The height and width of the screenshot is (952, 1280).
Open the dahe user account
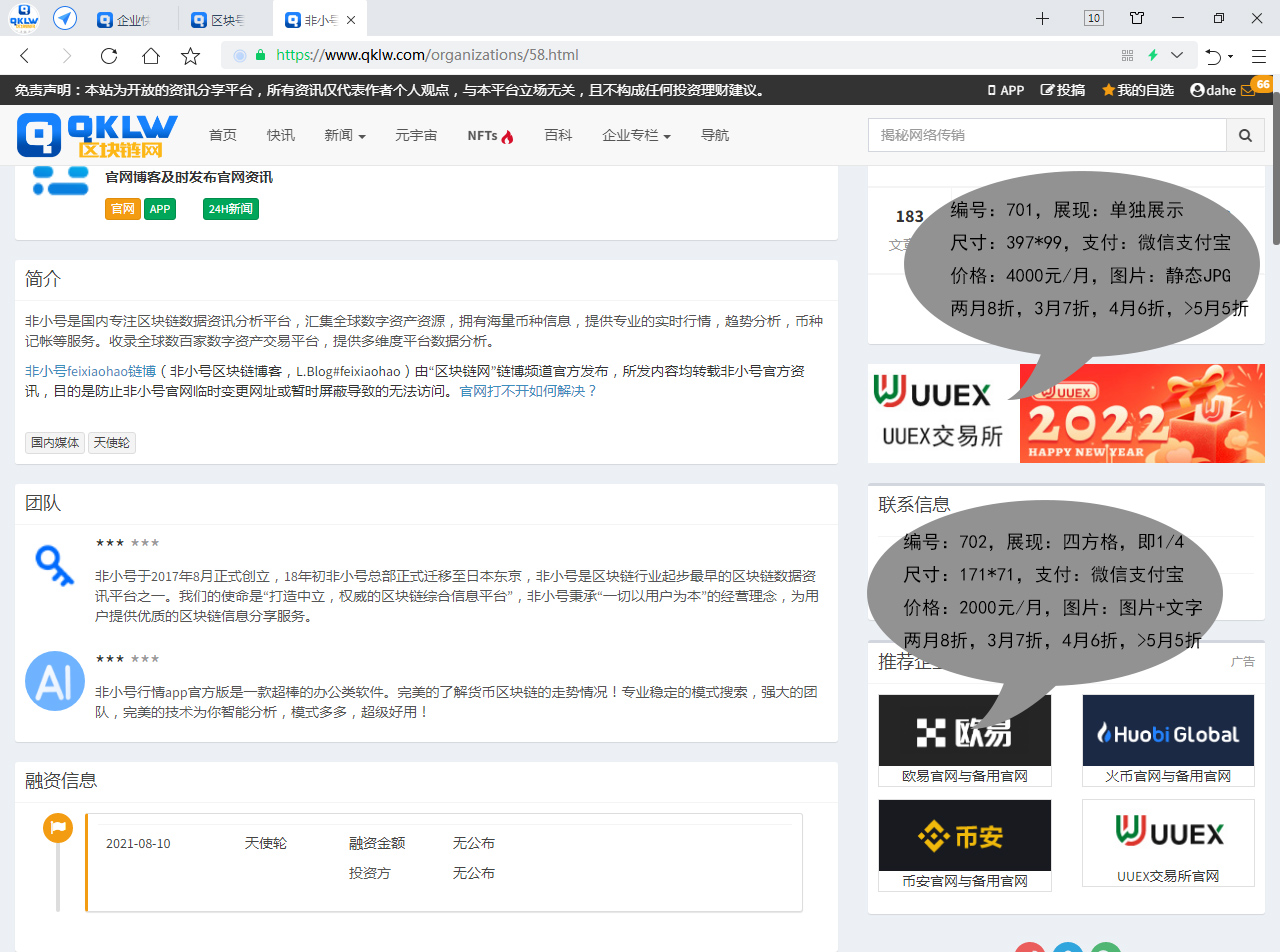[x=1213, y=90]
